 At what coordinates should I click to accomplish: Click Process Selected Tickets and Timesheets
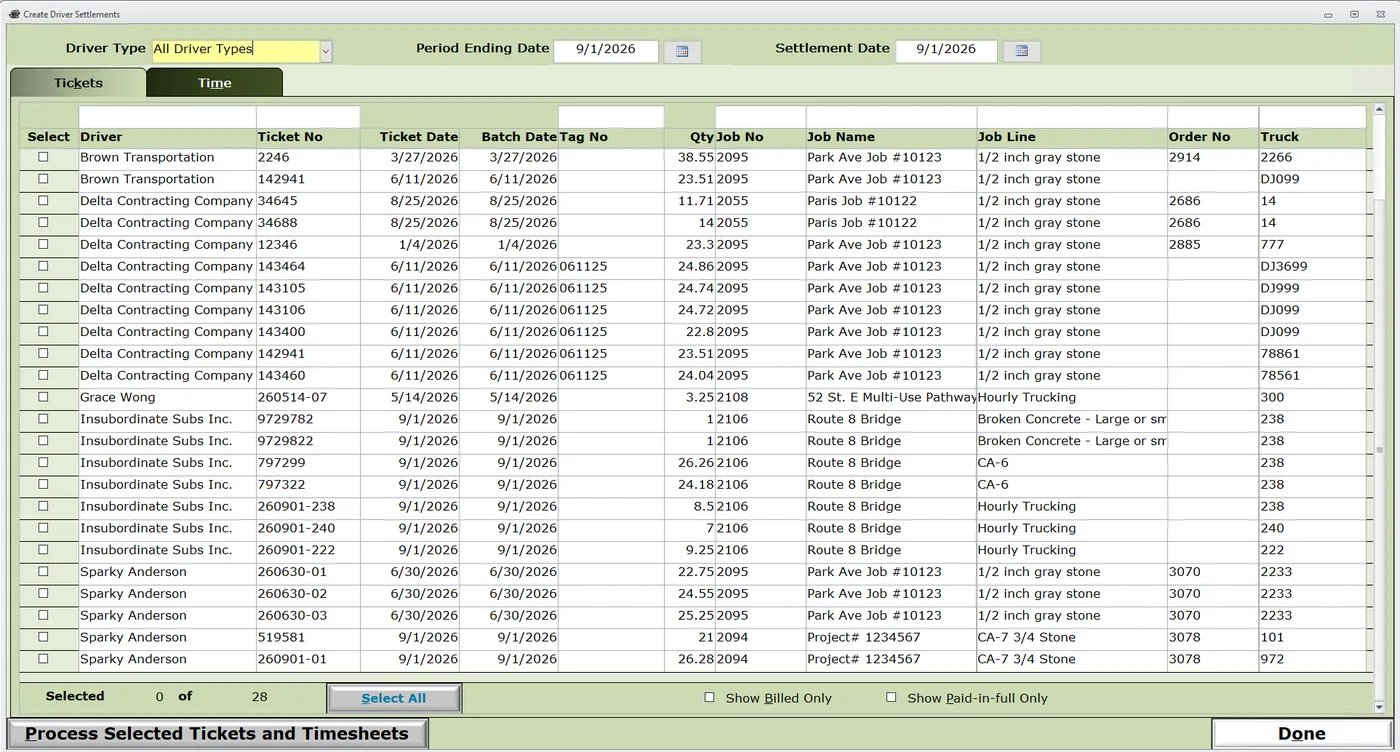click(x=217, y=734)
